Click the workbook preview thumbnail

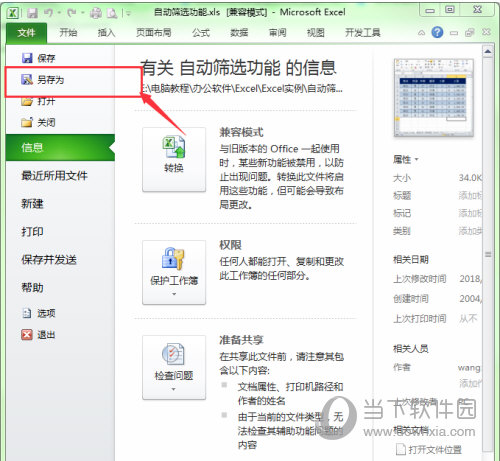[x=434, y=98]
